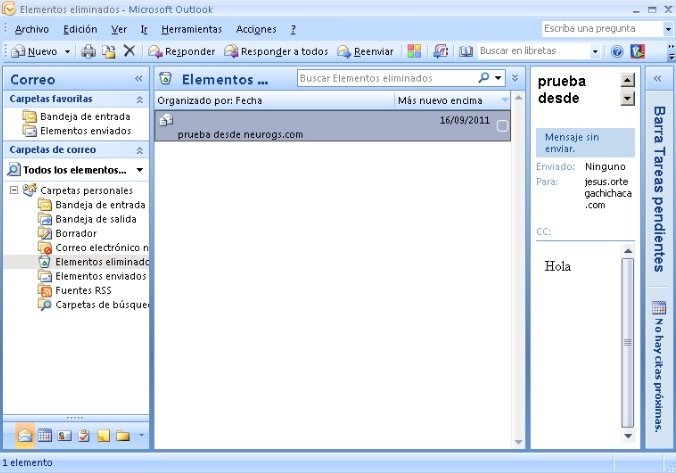Open the Acciones menu

256,29
